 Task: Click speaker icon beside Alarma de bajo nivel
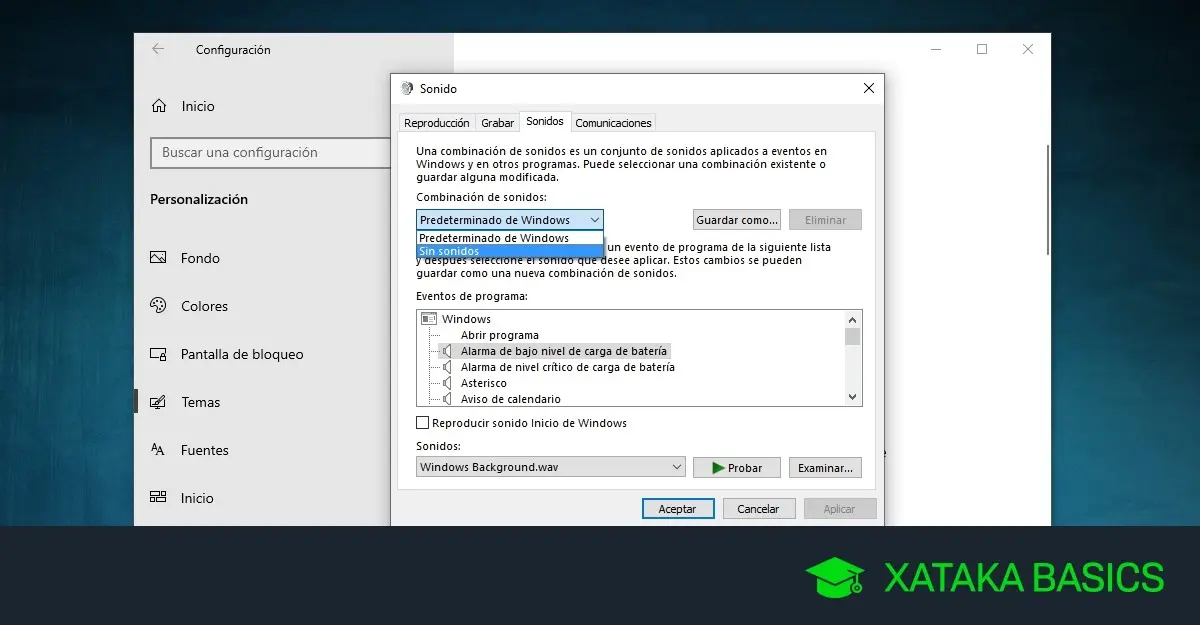click(447, 351)
